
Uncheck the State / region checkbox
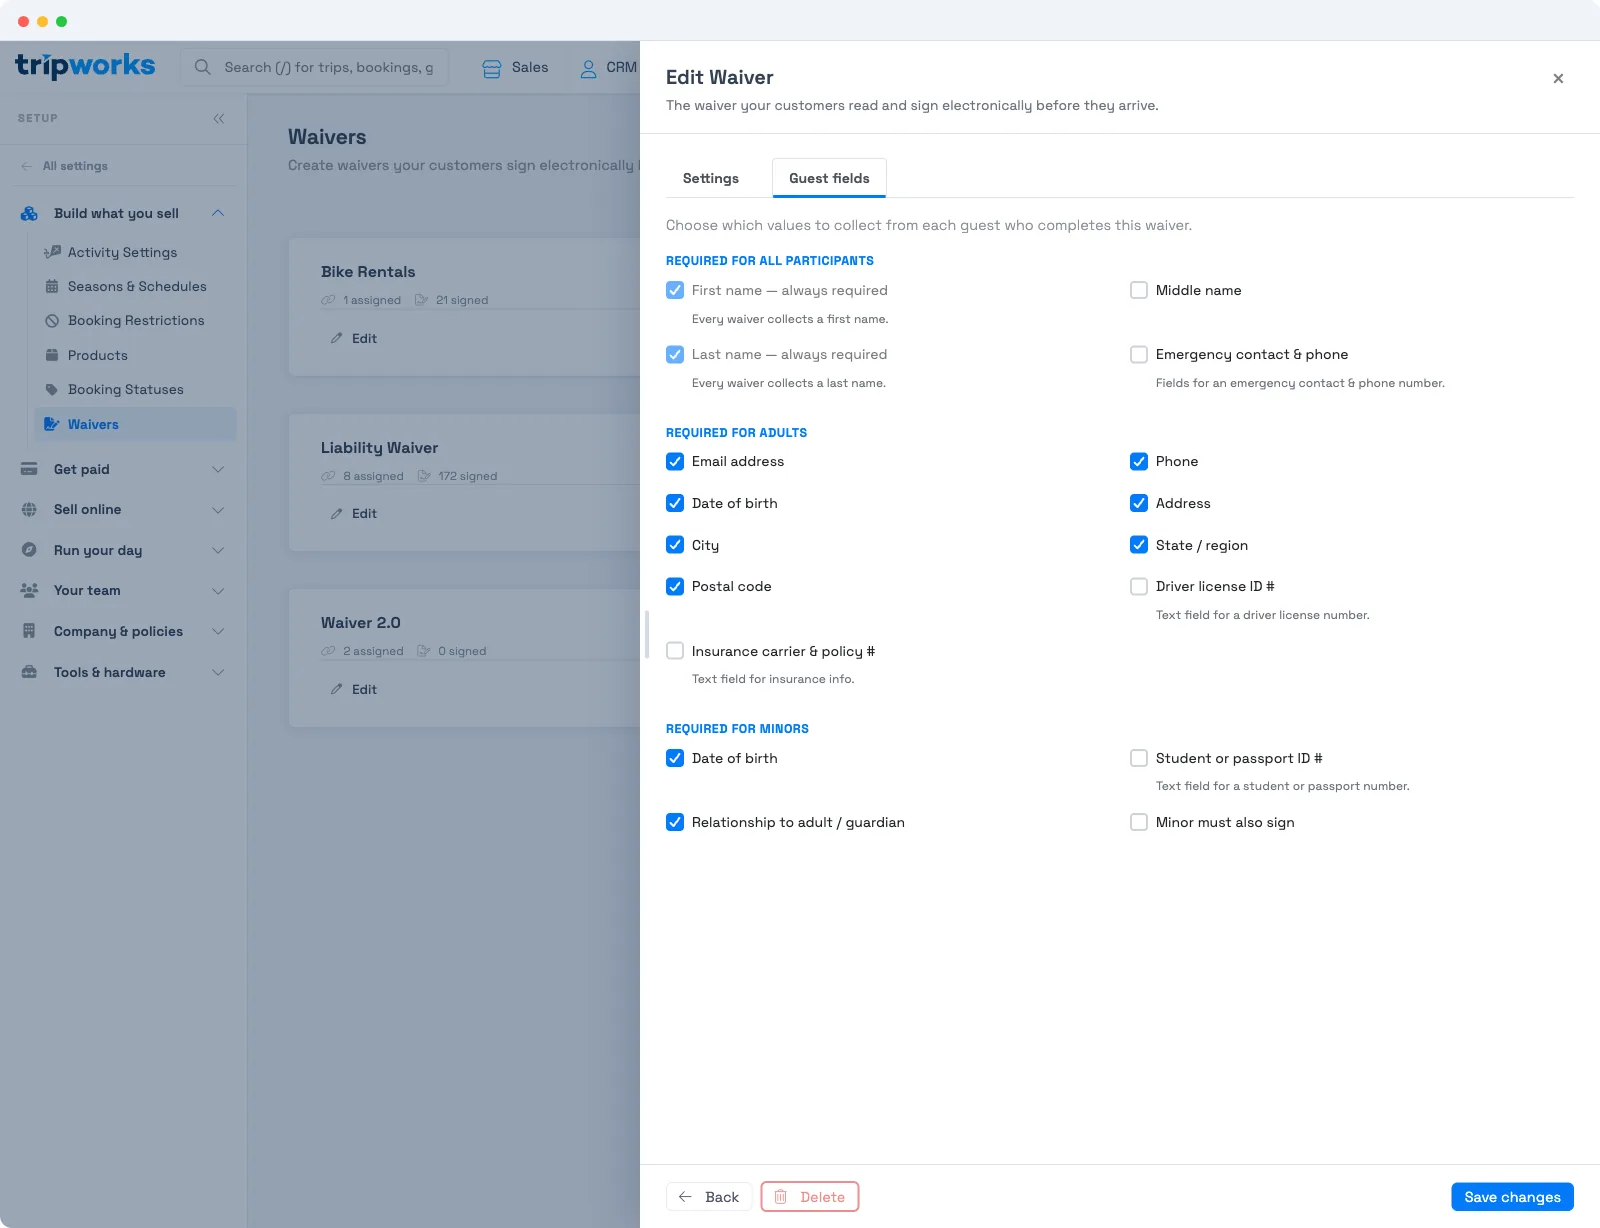pyautogui.click(x=1139, y=545)
